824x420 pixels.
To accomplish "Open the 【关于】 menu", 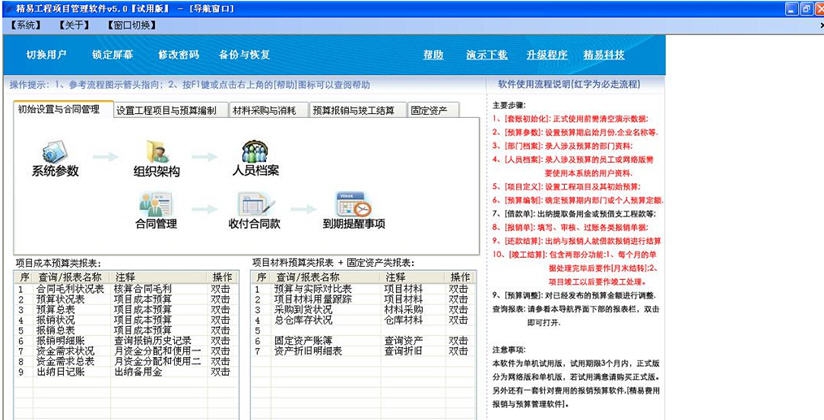I will coord(74,25).
